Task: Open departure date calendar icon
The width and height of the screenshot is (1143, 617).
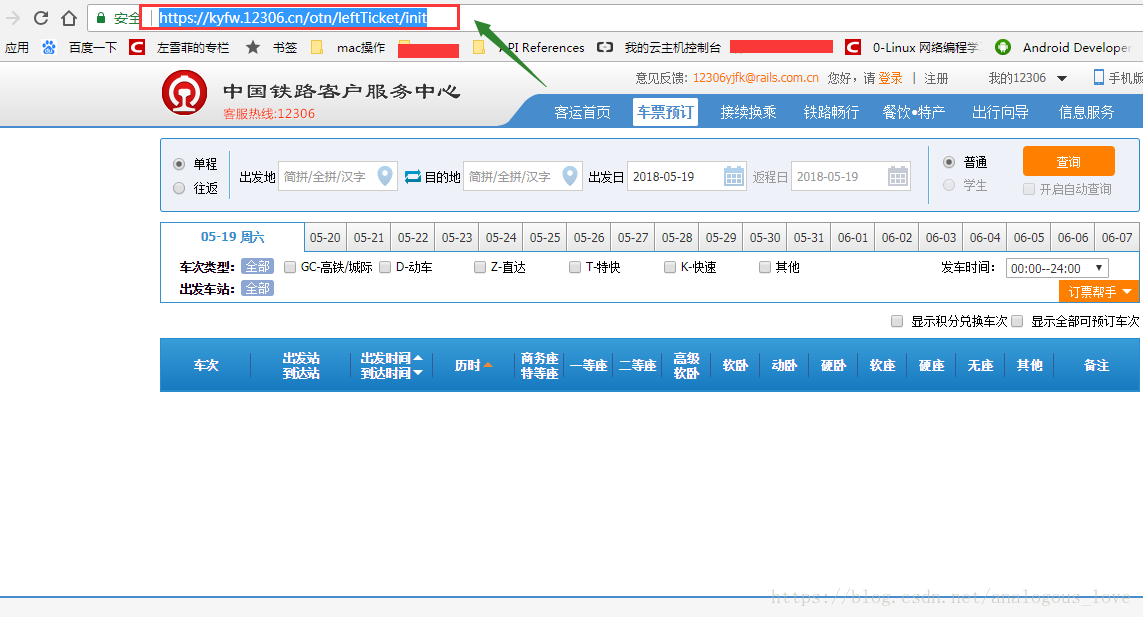Action: click(x=733, y=176)
